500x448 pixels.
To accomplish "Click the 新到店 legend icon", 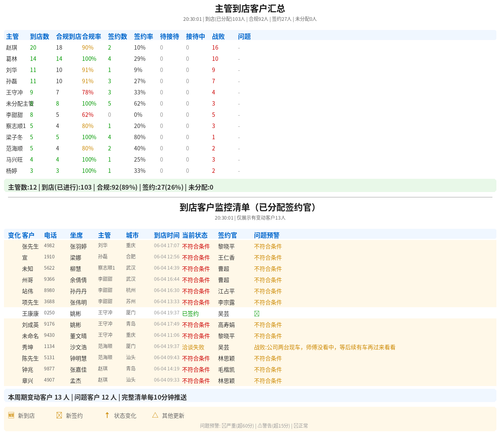I will [x=11, y=415].
